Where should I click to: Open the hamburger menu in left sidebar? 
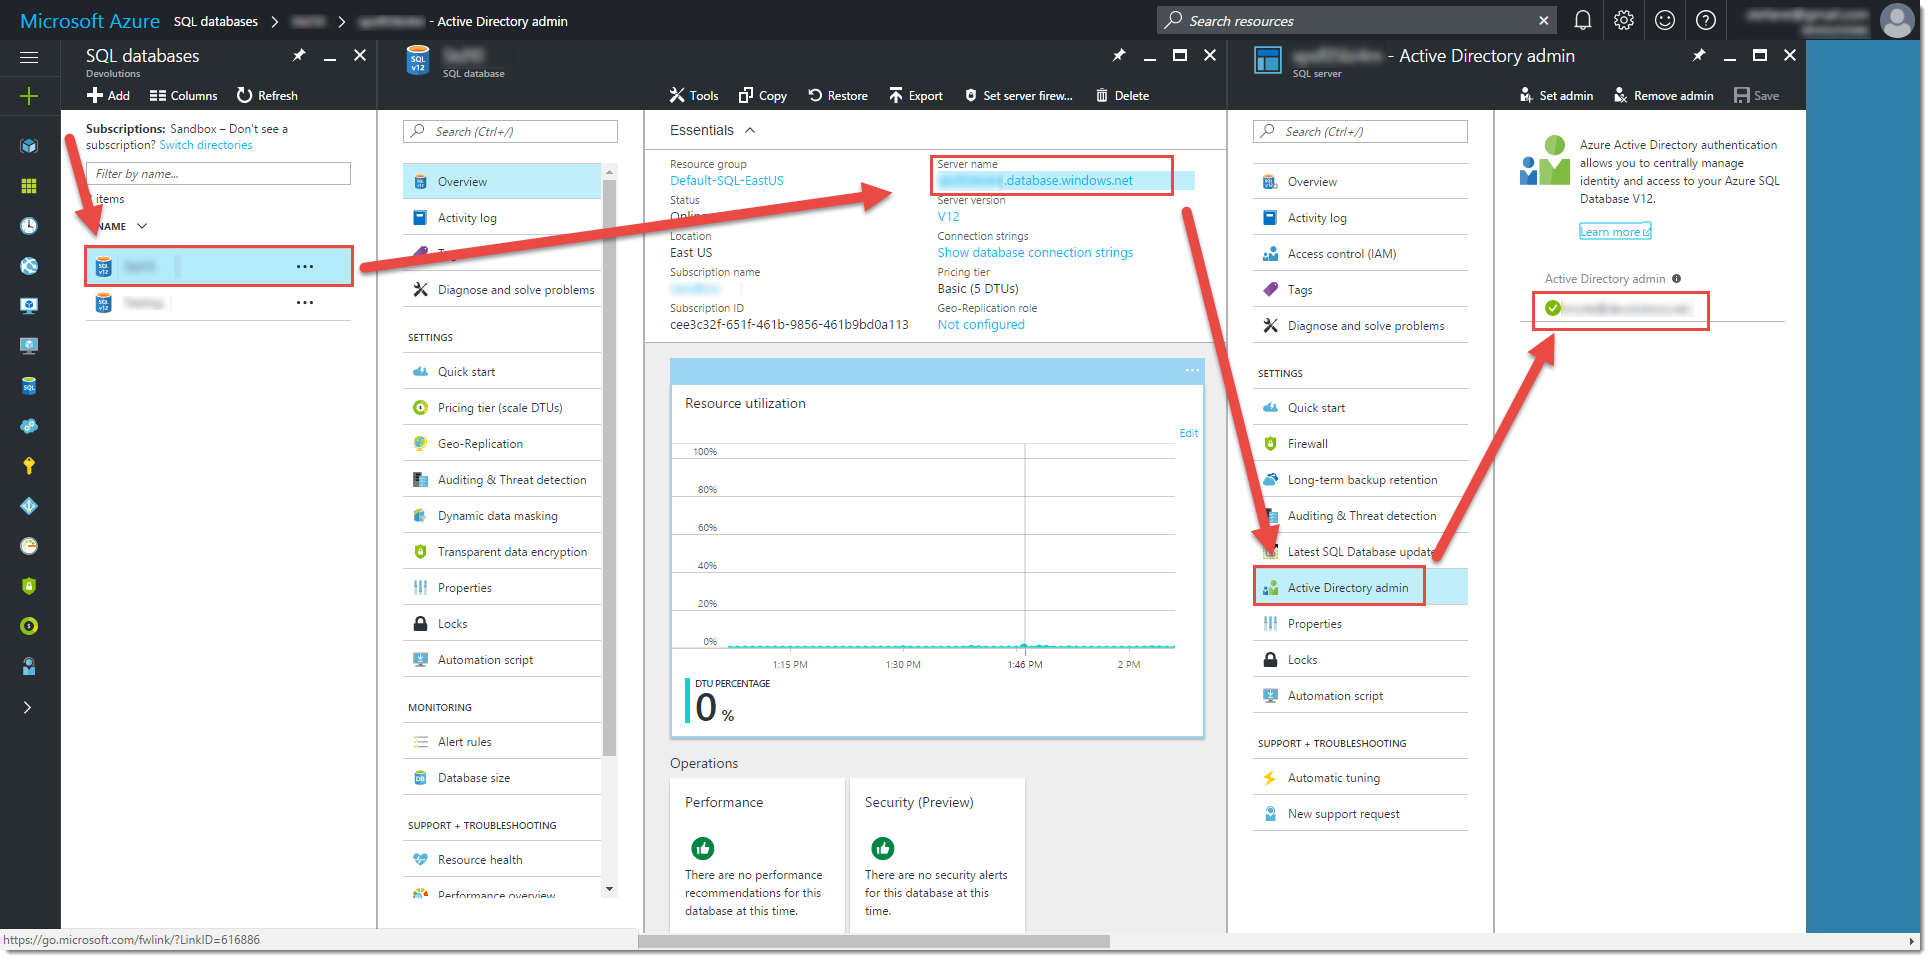click(x=29, y=57)
